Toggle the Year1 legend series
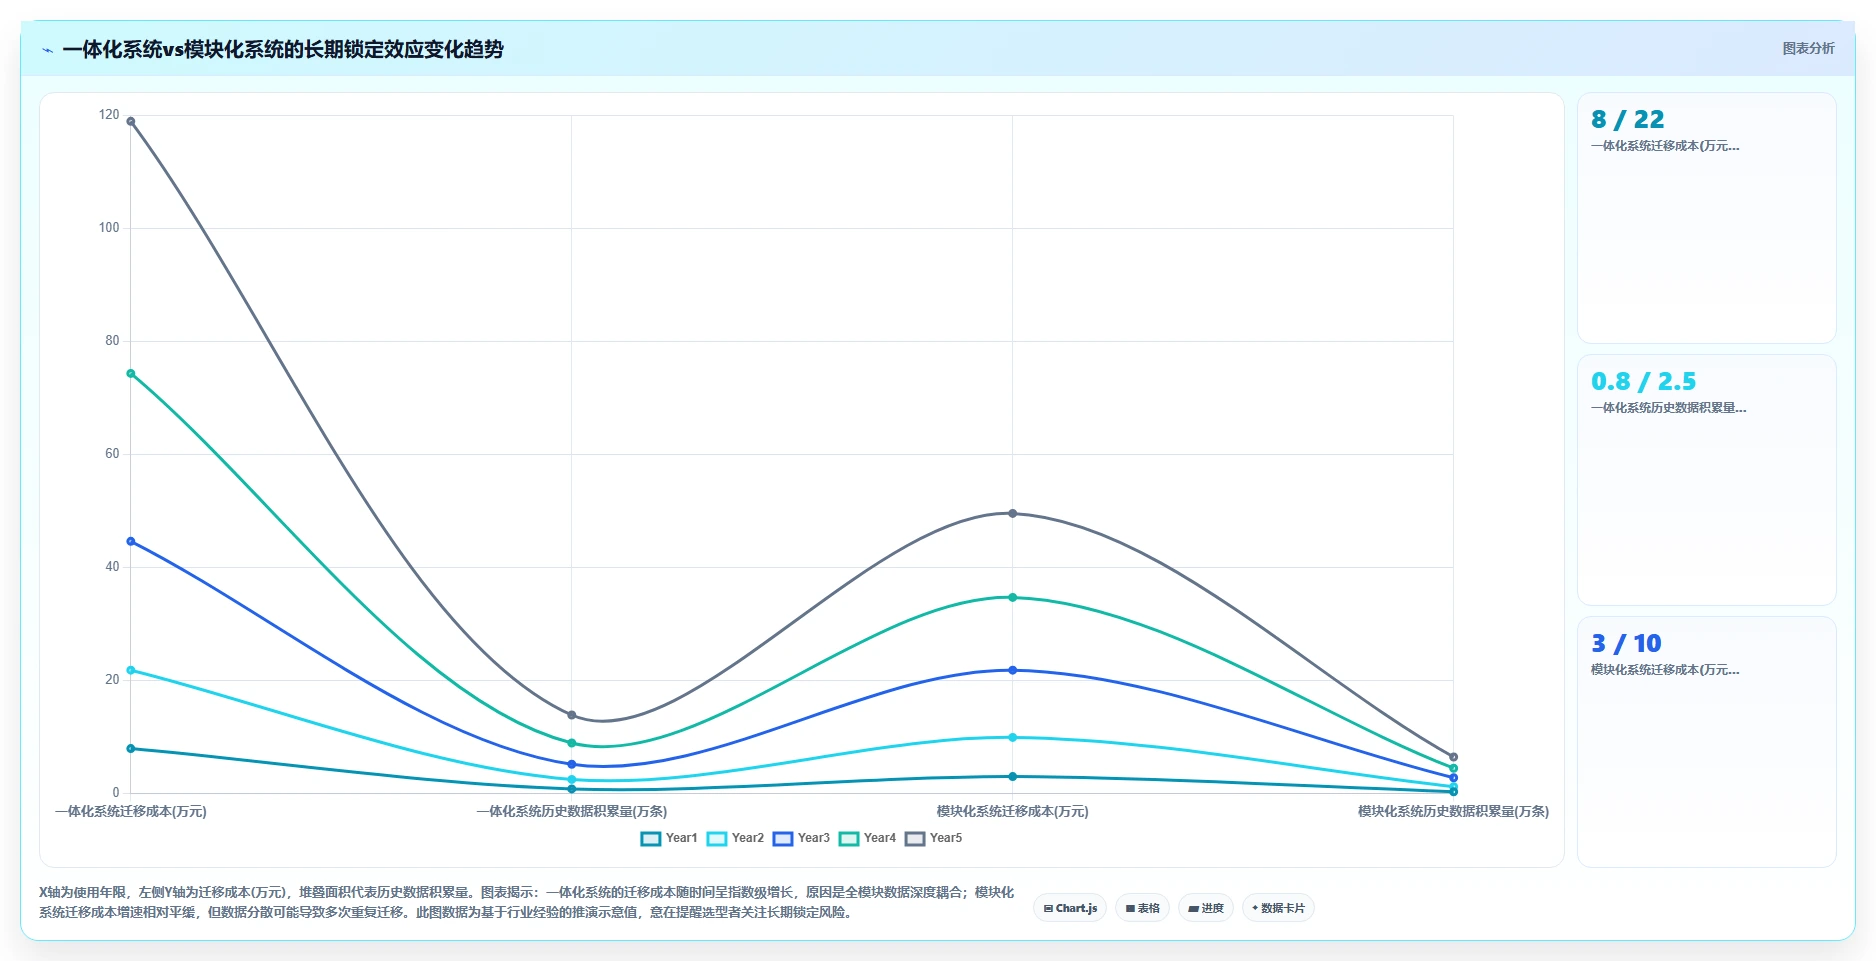The width and height of the screenshot is (1876, 961). pos(669,838)
